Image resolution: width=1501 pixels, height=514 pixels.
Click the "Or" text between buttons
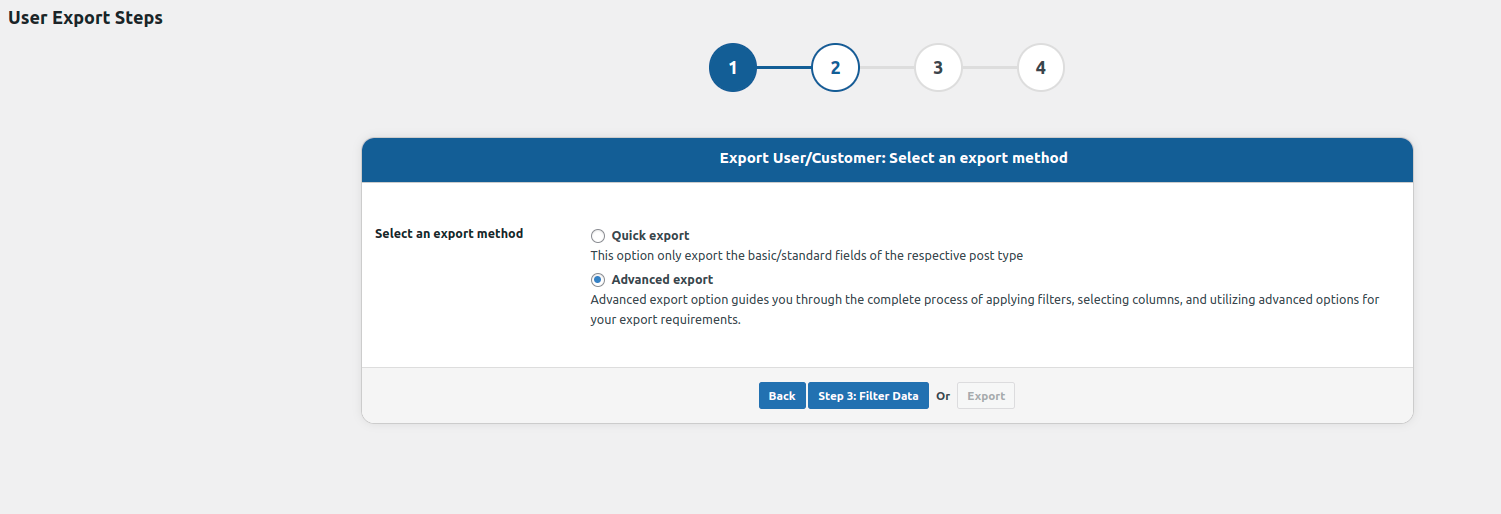click(943, 396)
